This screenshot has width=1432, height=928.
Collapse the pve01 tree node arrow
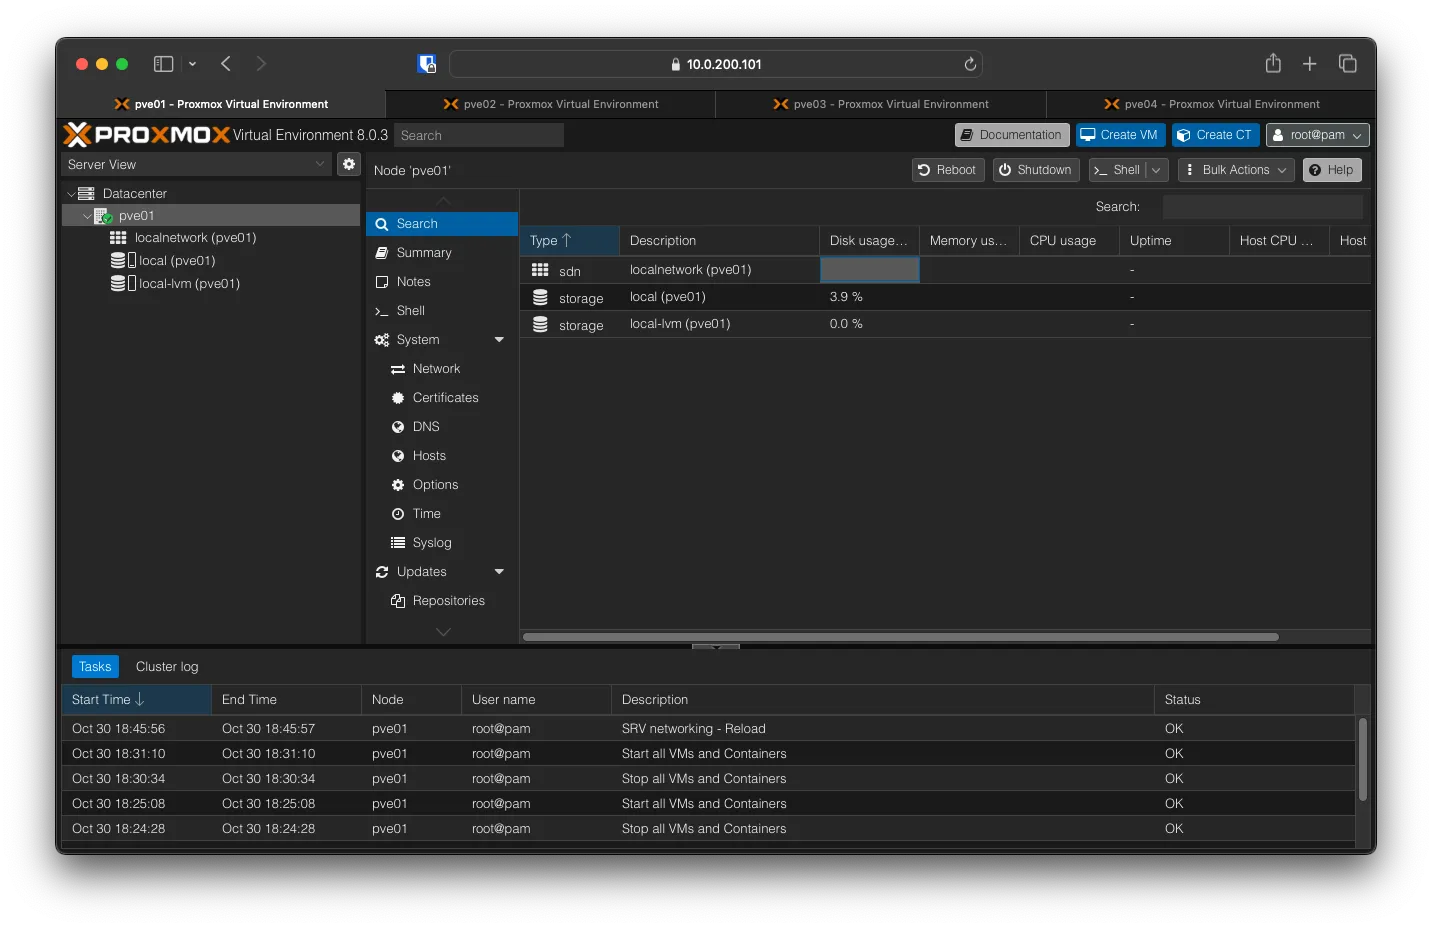[87, 216]
